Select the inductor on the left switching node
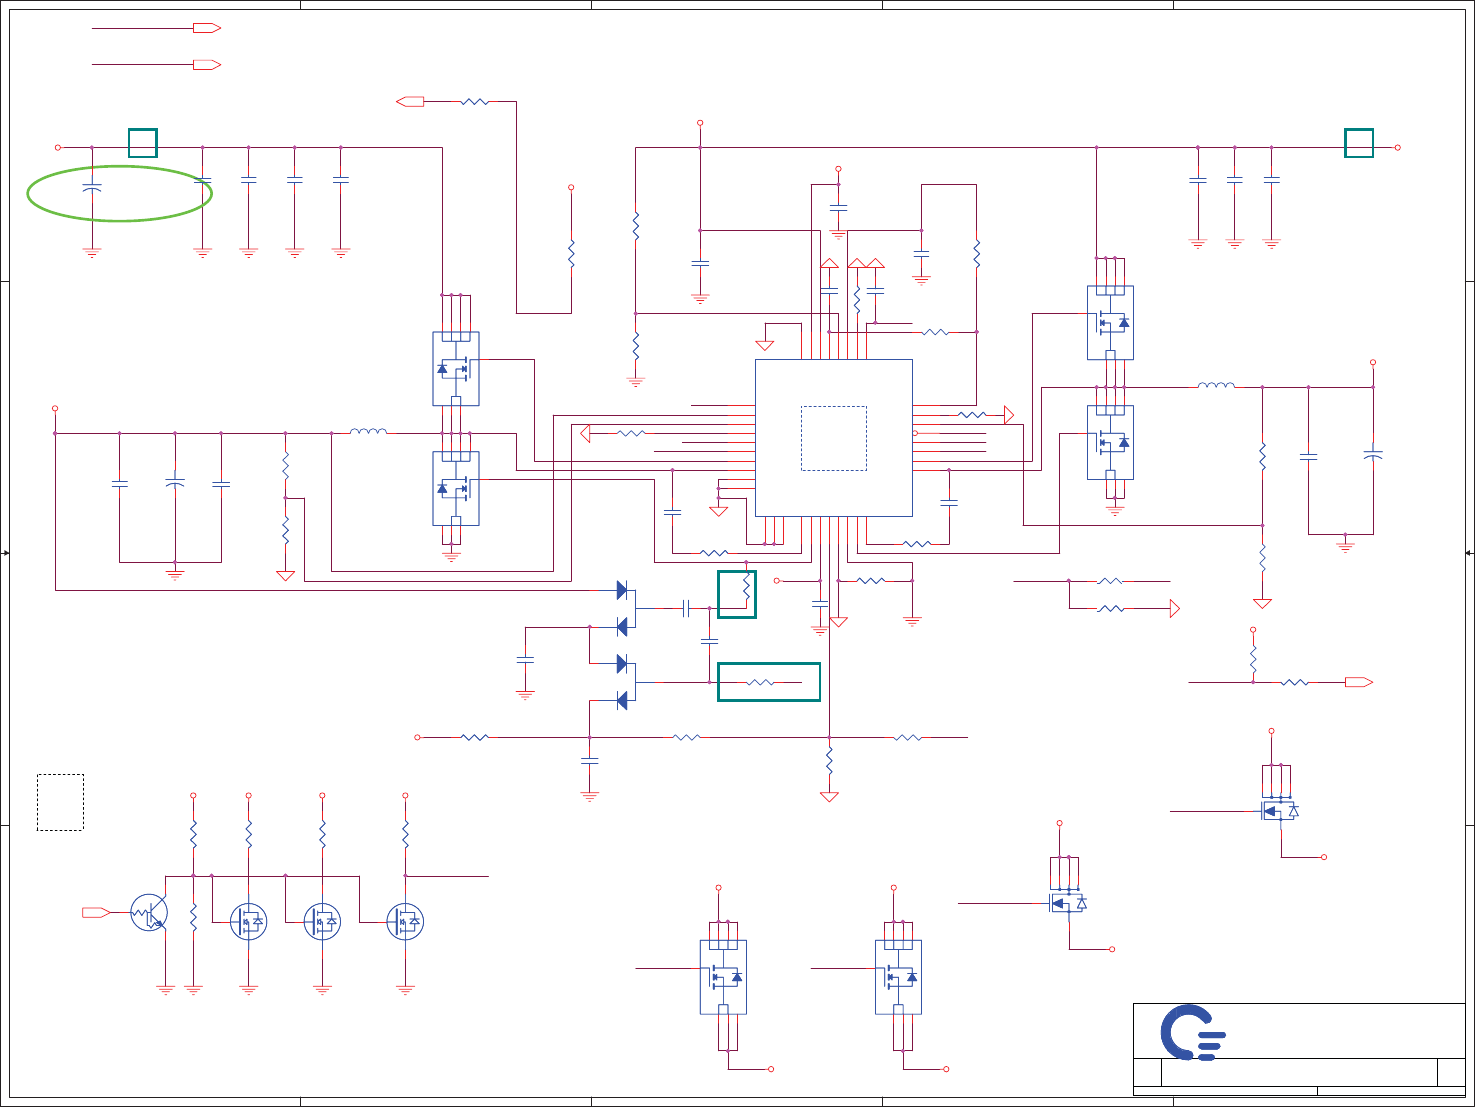The image size is (1475, 1107). [x=368, y=431]
